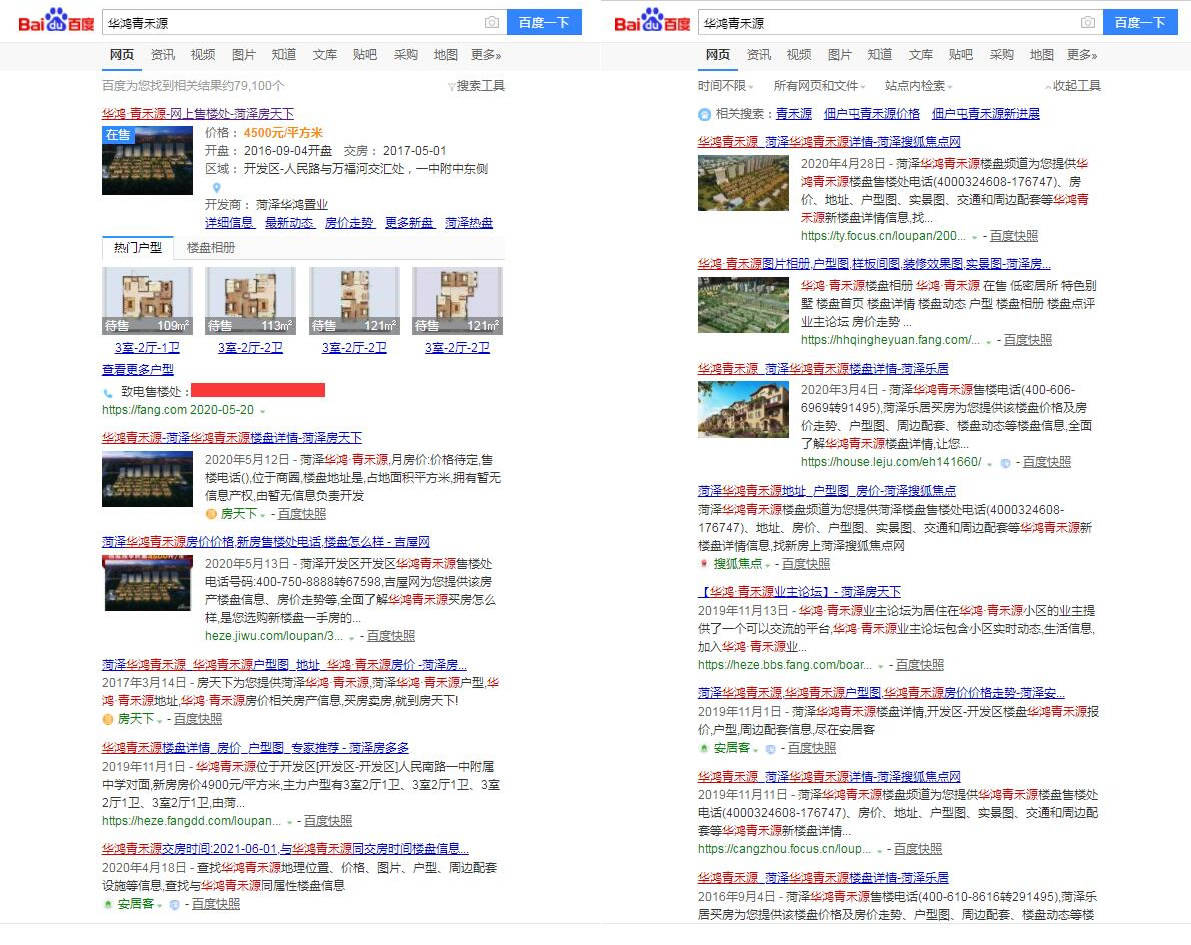
Task: Click the 3室-2厅-1卫 floor plan link
Action: click(147, 348)
